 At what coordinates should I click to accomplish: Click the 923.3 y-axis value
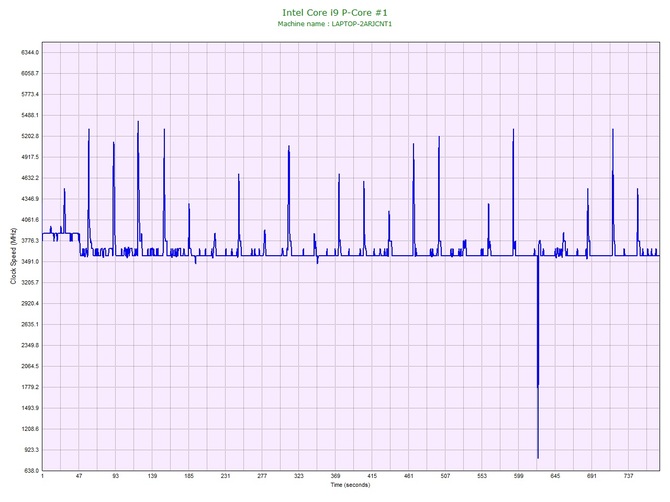(x=31, y=450)
